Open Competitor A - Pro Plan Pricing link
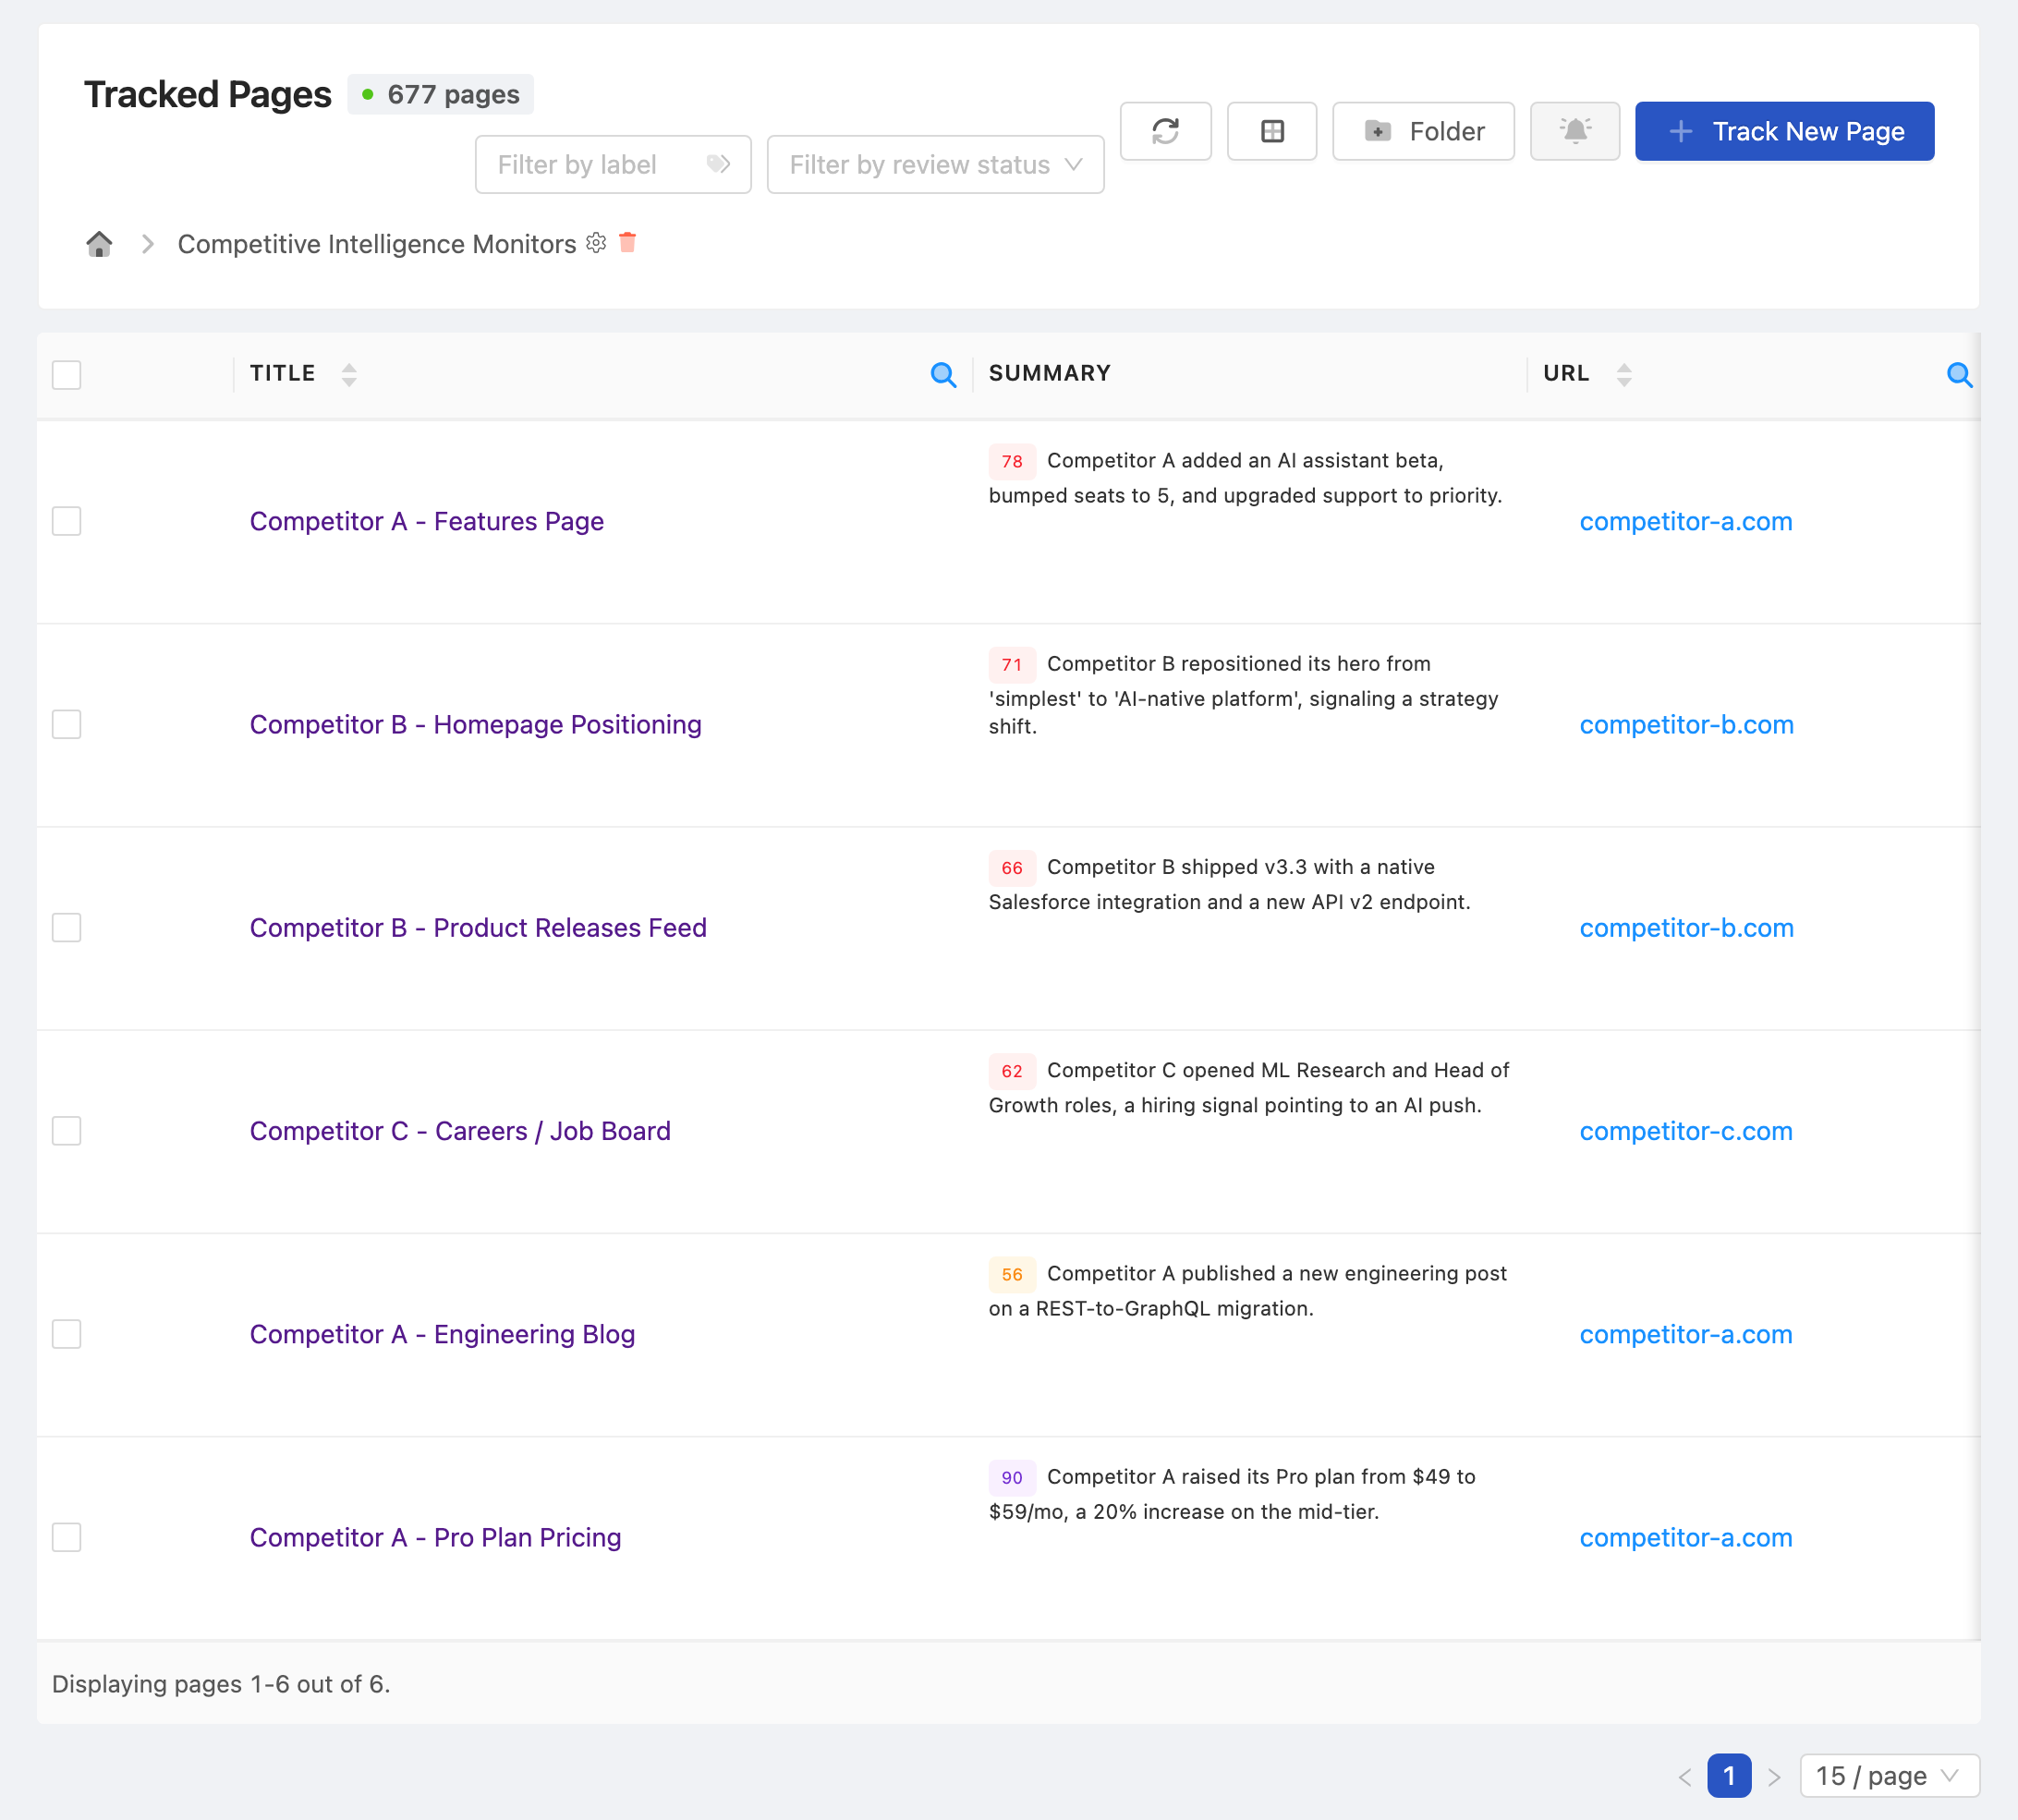 (x=435, y=1537)
